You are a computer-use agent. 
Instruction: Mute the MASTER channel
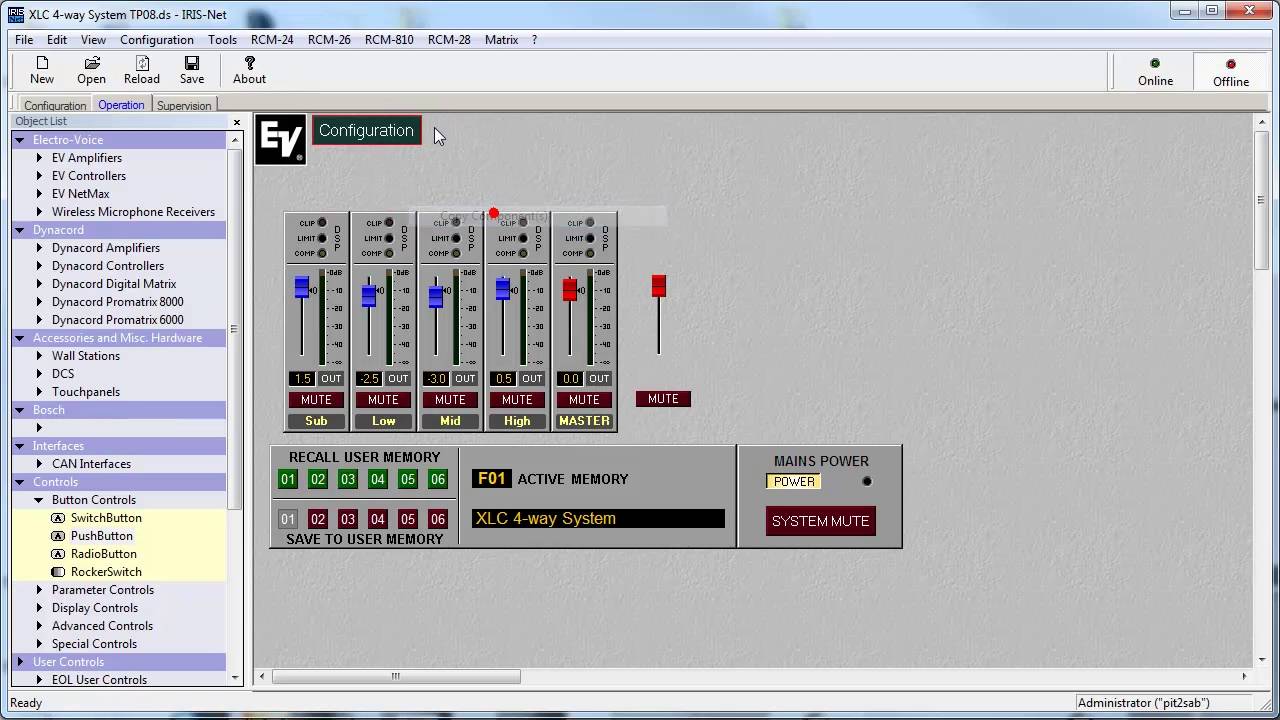tap(584, 400)
